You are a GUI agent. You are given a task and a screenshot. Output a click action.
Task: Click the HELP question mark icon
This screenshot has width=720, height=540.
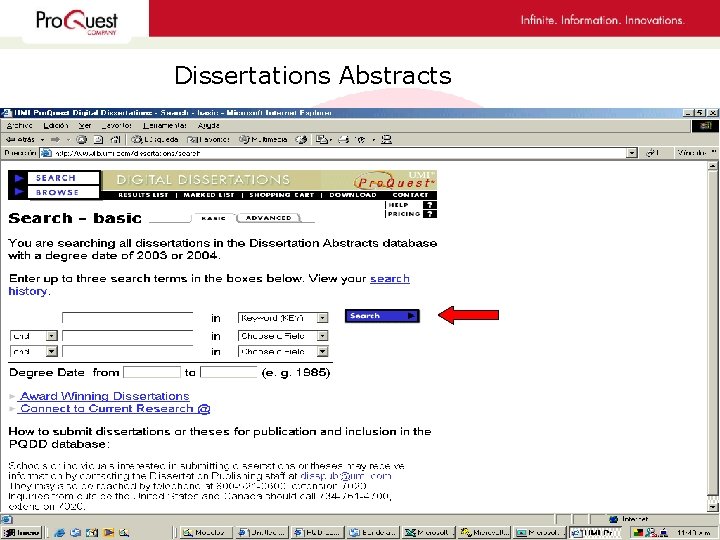pyautogui.click(x=429, y=205)
